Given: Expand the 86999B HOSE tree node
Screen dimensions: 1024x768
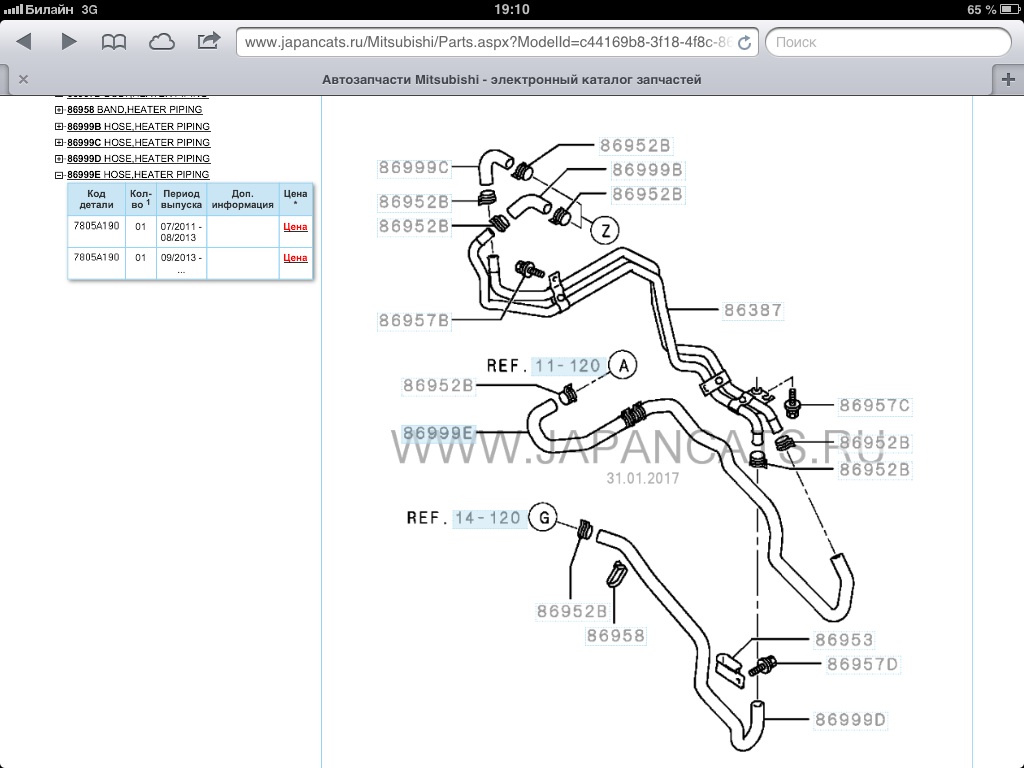Looking at the screenshot, I should 60,127.
